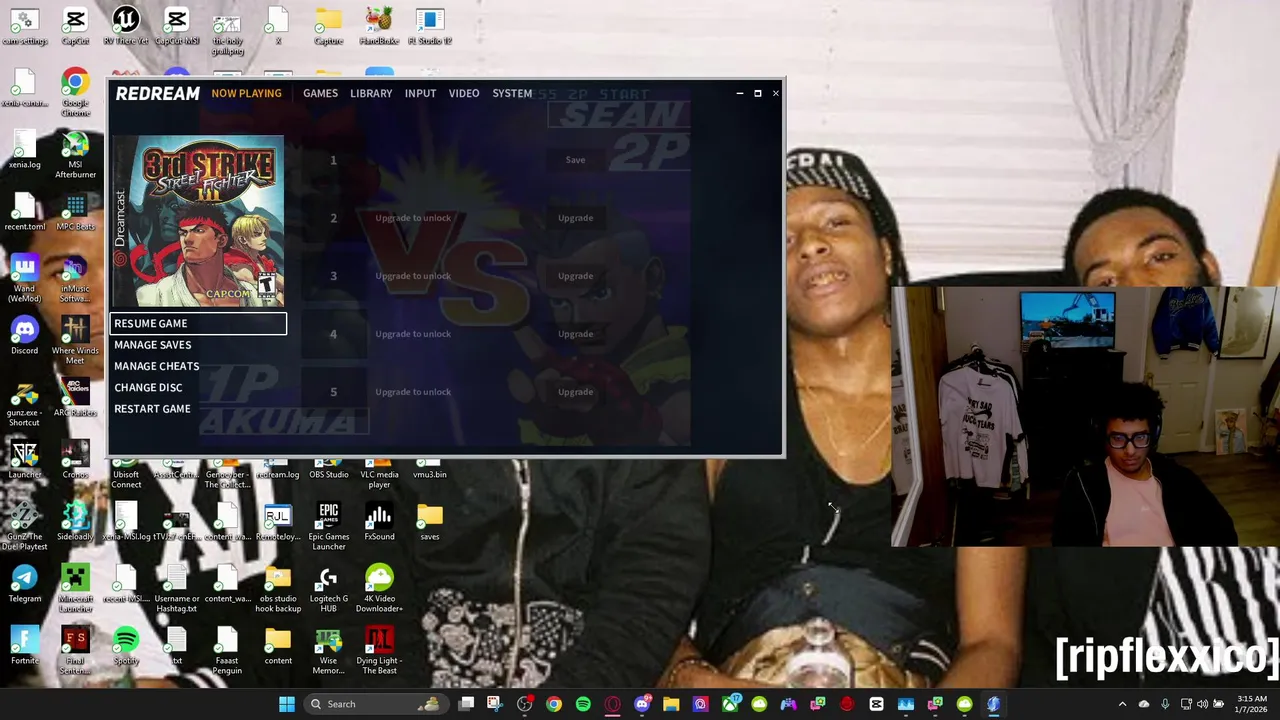Open Faaast Penguin desktop file
This screenshot has height=720, width=1280.
click(x=226, y=650)
